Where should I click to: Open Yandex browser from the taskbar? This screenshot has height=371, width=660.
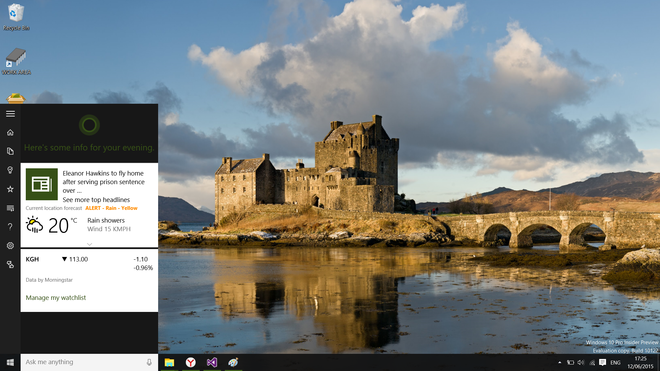pos(191,362)
